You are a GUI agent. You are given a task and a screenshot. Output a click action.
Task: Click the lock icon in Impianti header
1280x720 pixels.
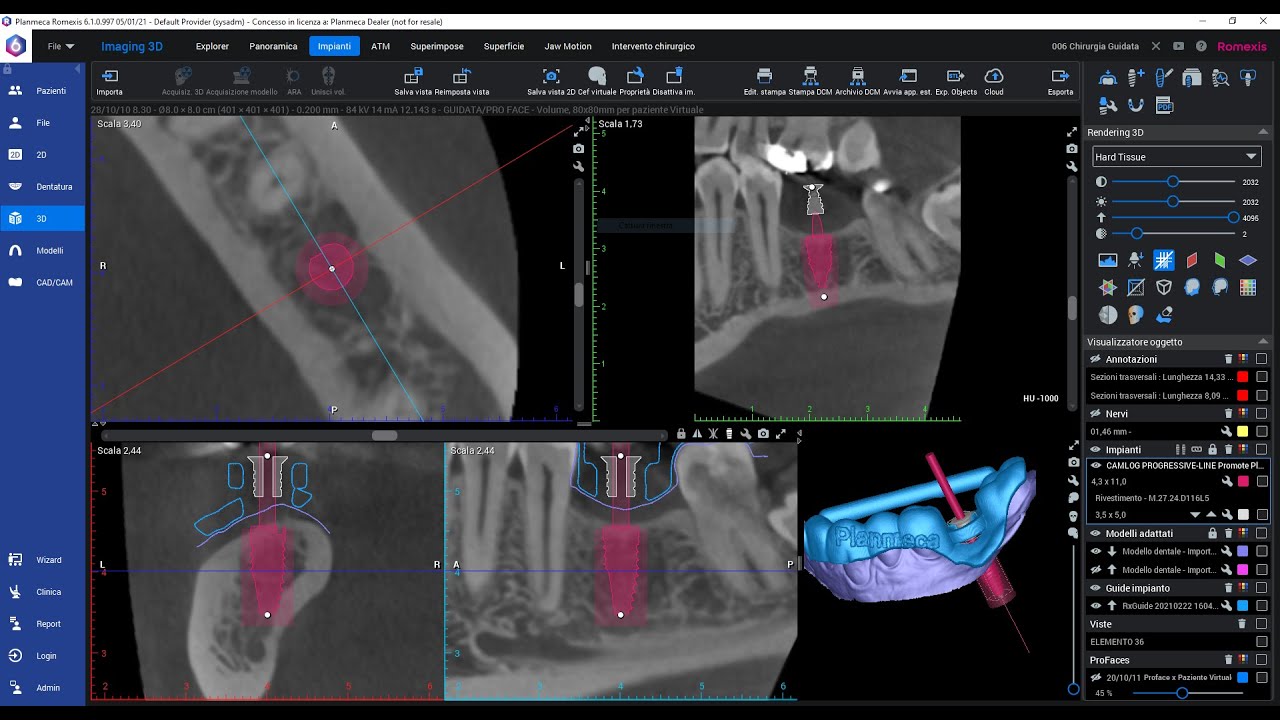[1214, 449]
